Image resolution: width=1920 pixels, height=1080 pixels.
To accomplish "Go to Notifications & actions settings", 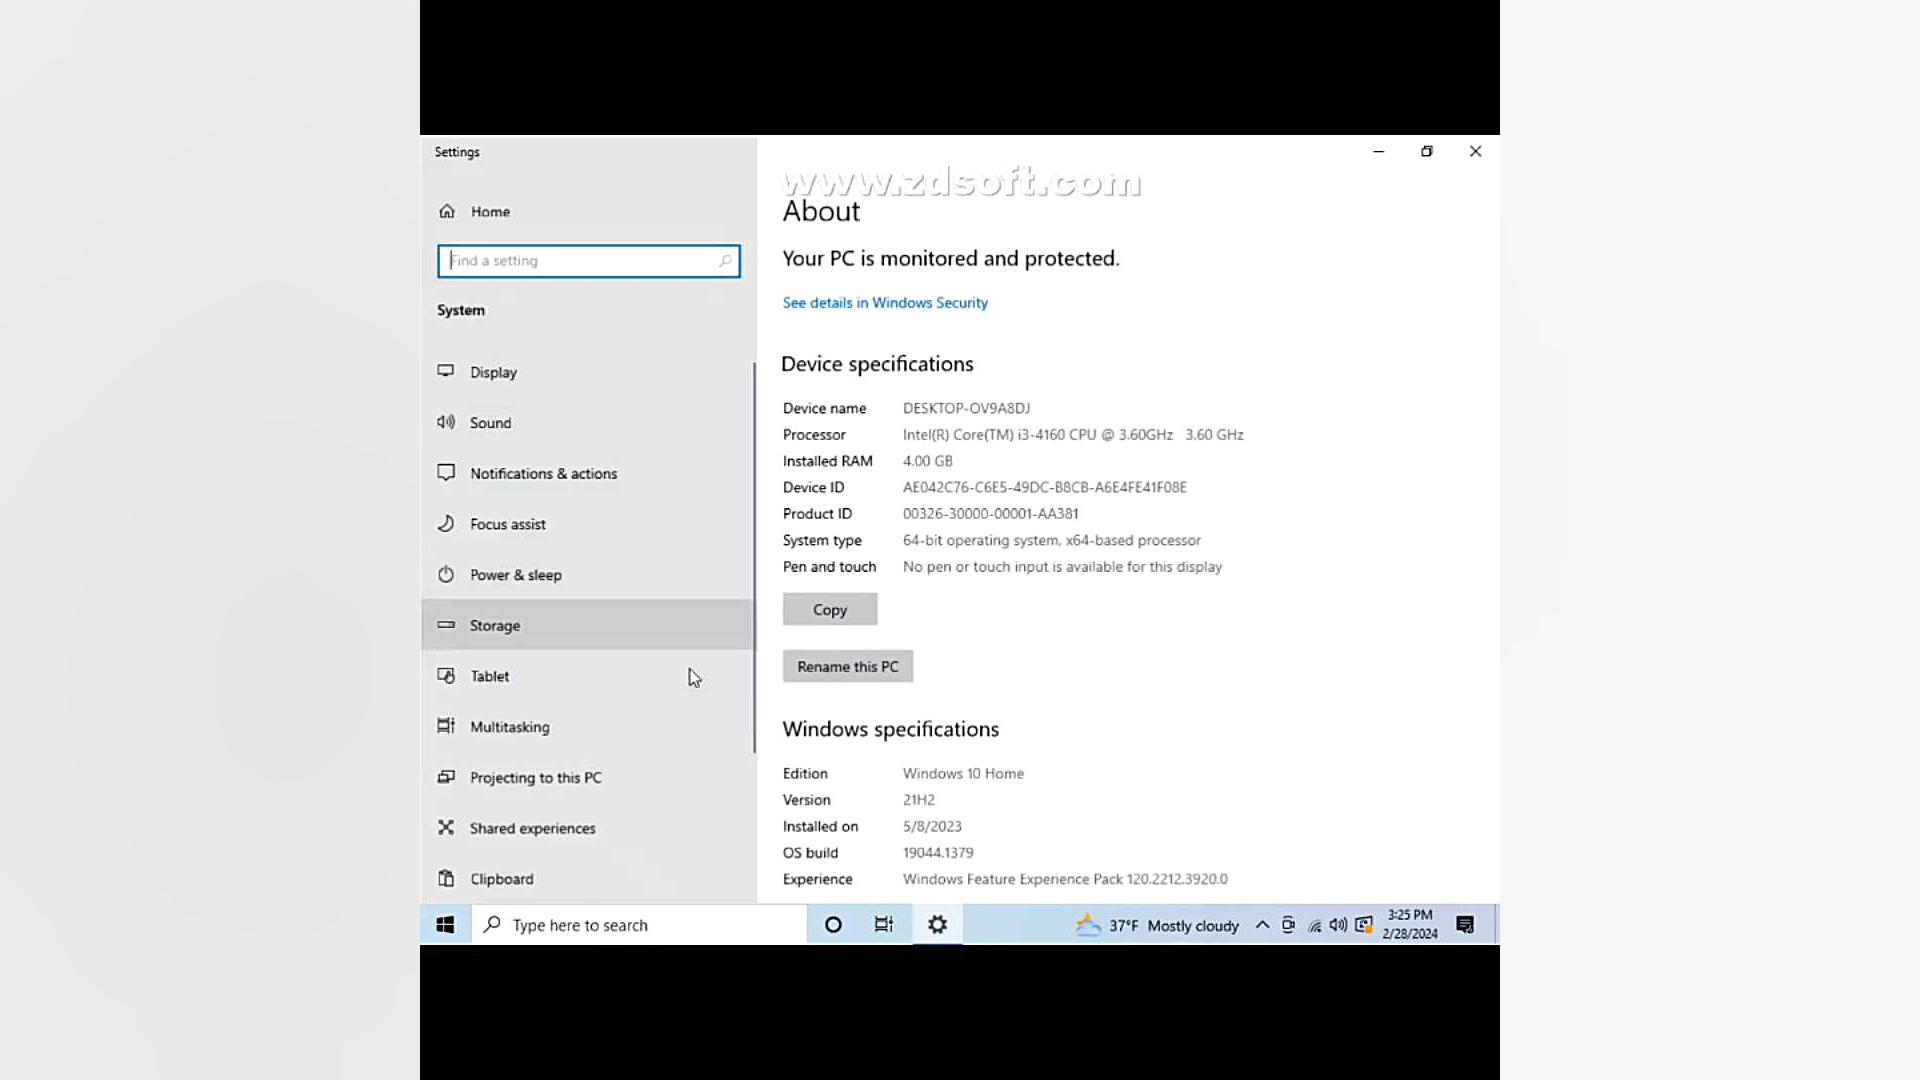I will (588, 473).
